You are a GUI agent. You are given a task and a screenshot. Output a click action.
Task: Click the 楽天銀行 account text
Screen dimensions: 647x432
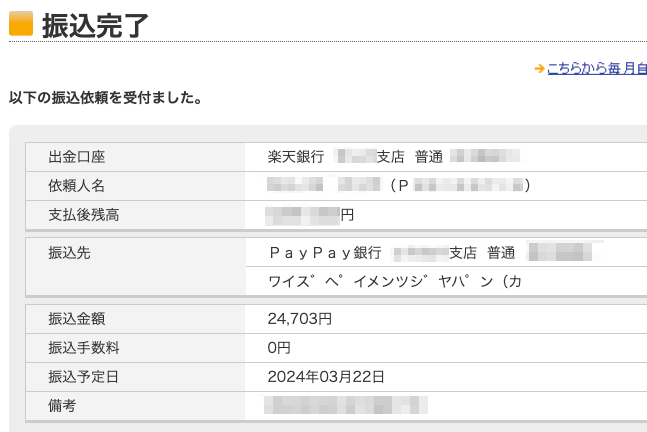[x=296, y=157]
